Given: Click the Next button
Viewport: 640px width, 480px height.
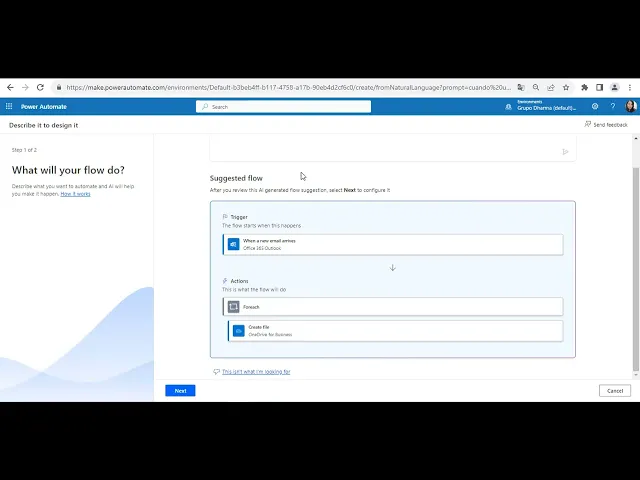Looking at the screenshot, I should (x=180, y=391).
